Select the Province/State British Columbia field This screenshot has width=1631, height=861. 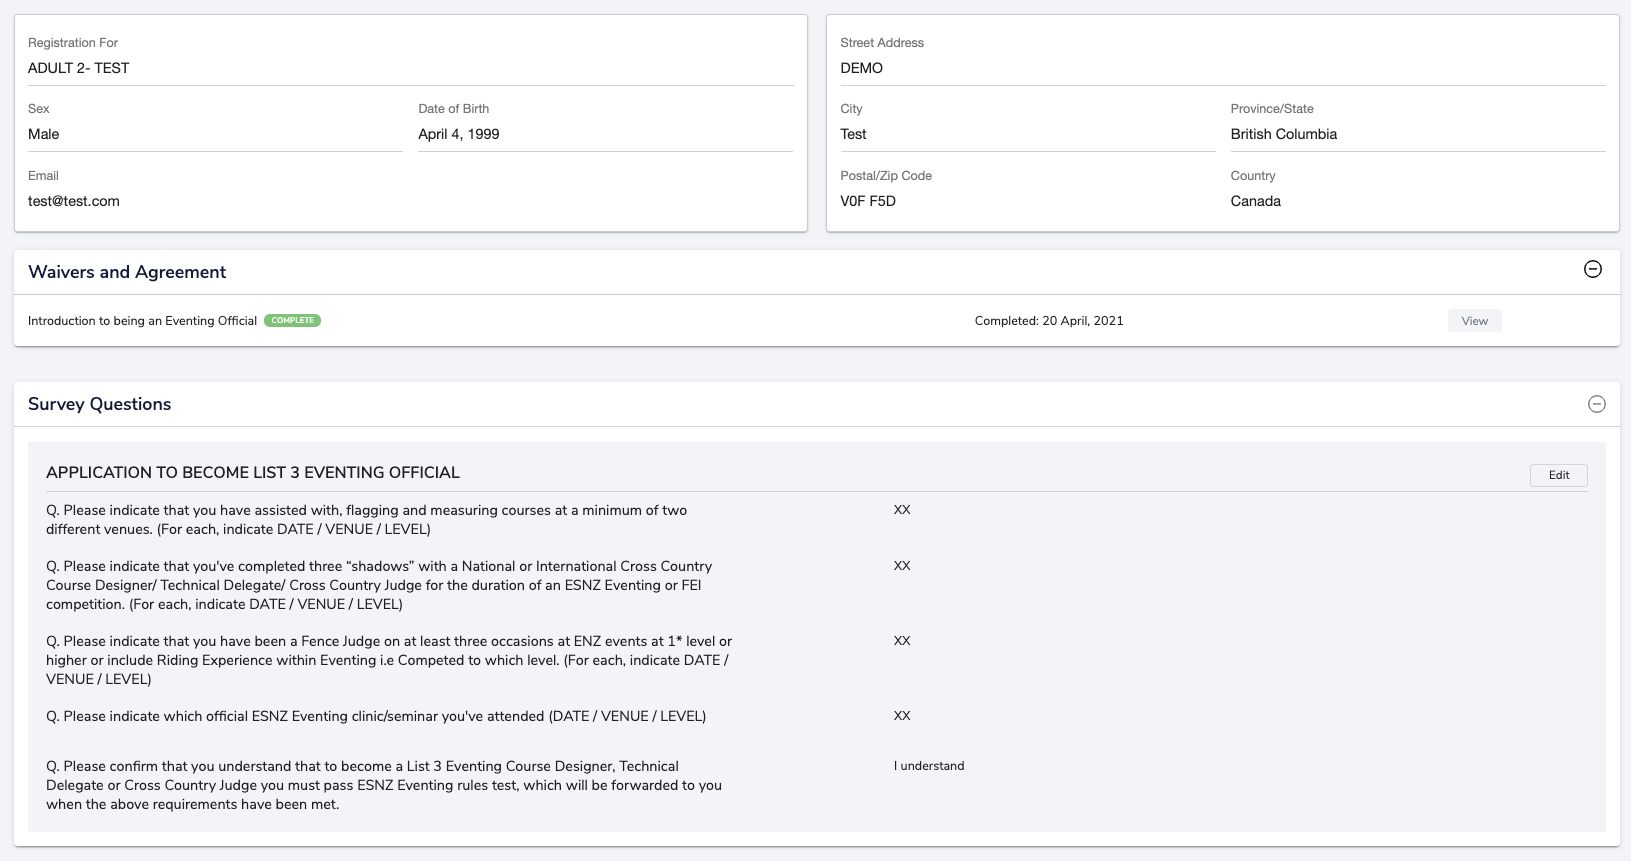1283,134
